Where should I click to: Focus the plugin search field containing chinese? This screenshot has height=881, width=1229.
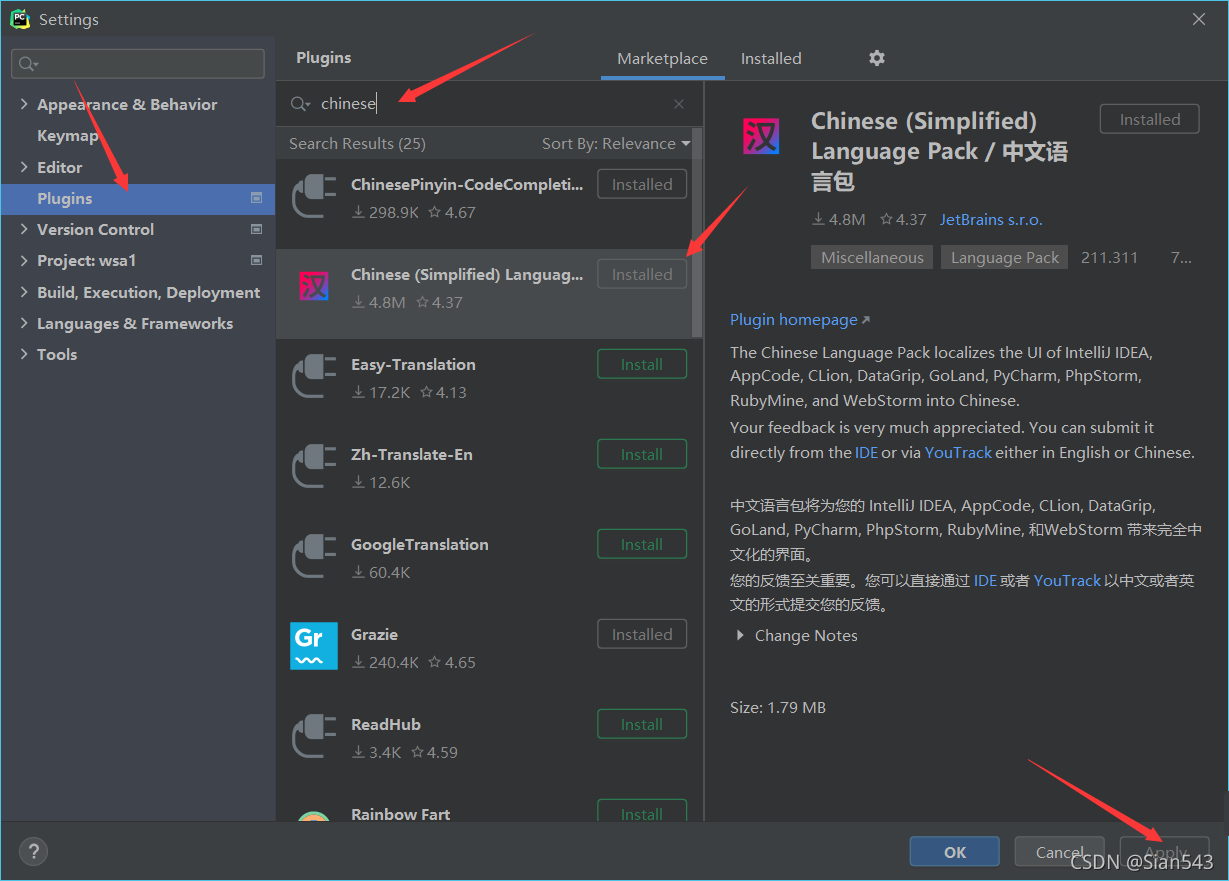coord(490,104)
